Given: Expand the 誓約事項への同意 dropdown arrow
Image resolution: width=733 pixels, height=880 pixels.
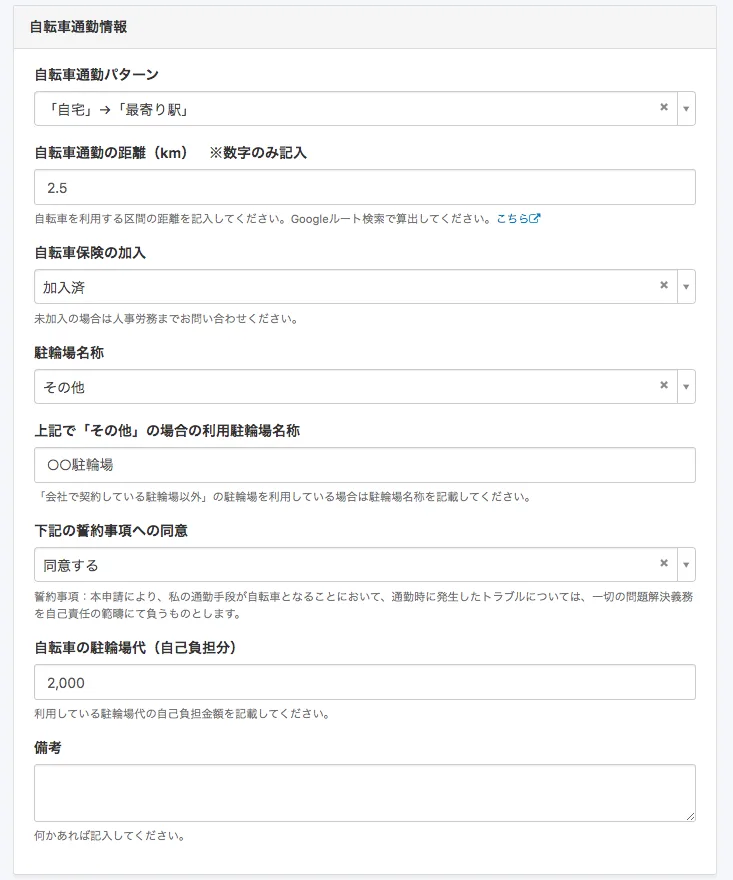Looking at the screenshot, I should point(686,564).
